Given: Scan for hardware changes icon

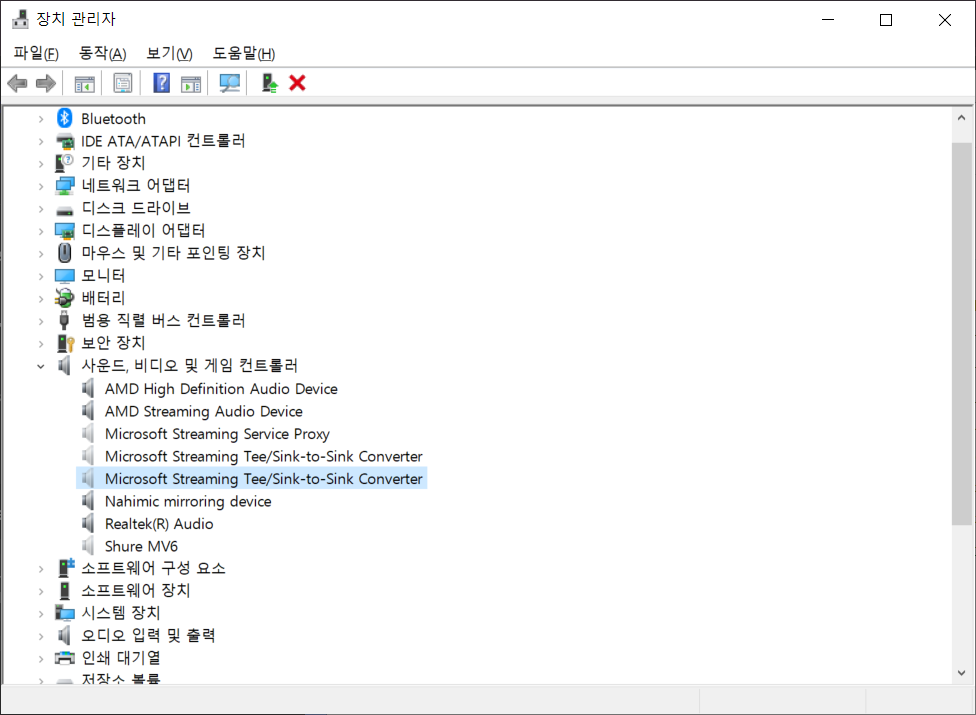Looking at the screenshot, I should [230, 83].
